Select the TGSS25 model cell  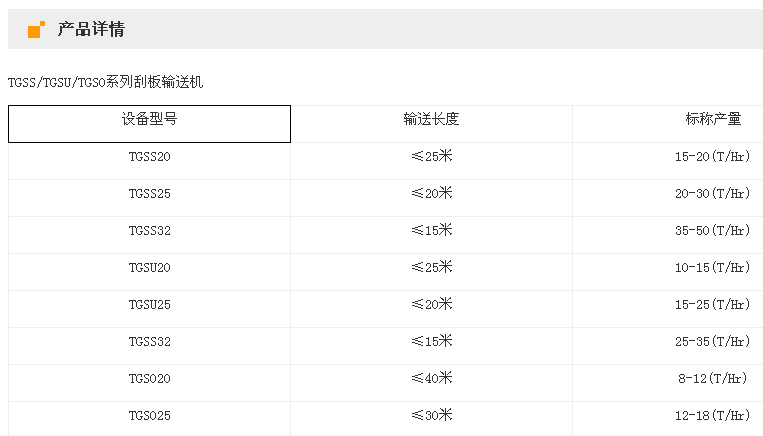pyautogui.click(x=150, y=194)
